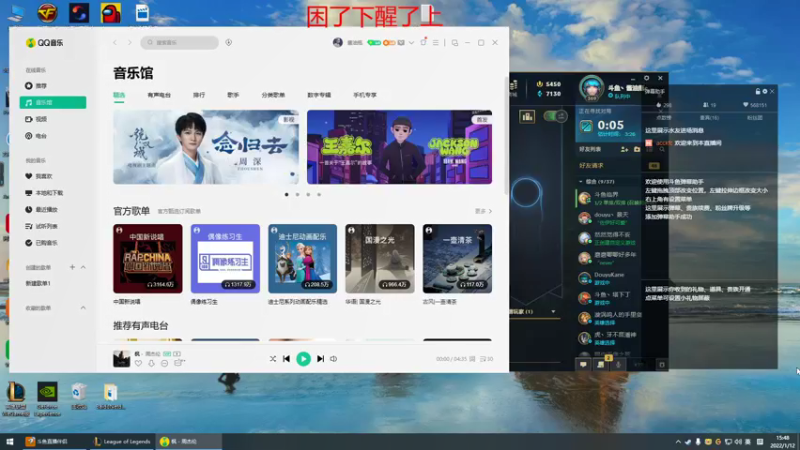Open the volume control in player bar

coord(334,359)
